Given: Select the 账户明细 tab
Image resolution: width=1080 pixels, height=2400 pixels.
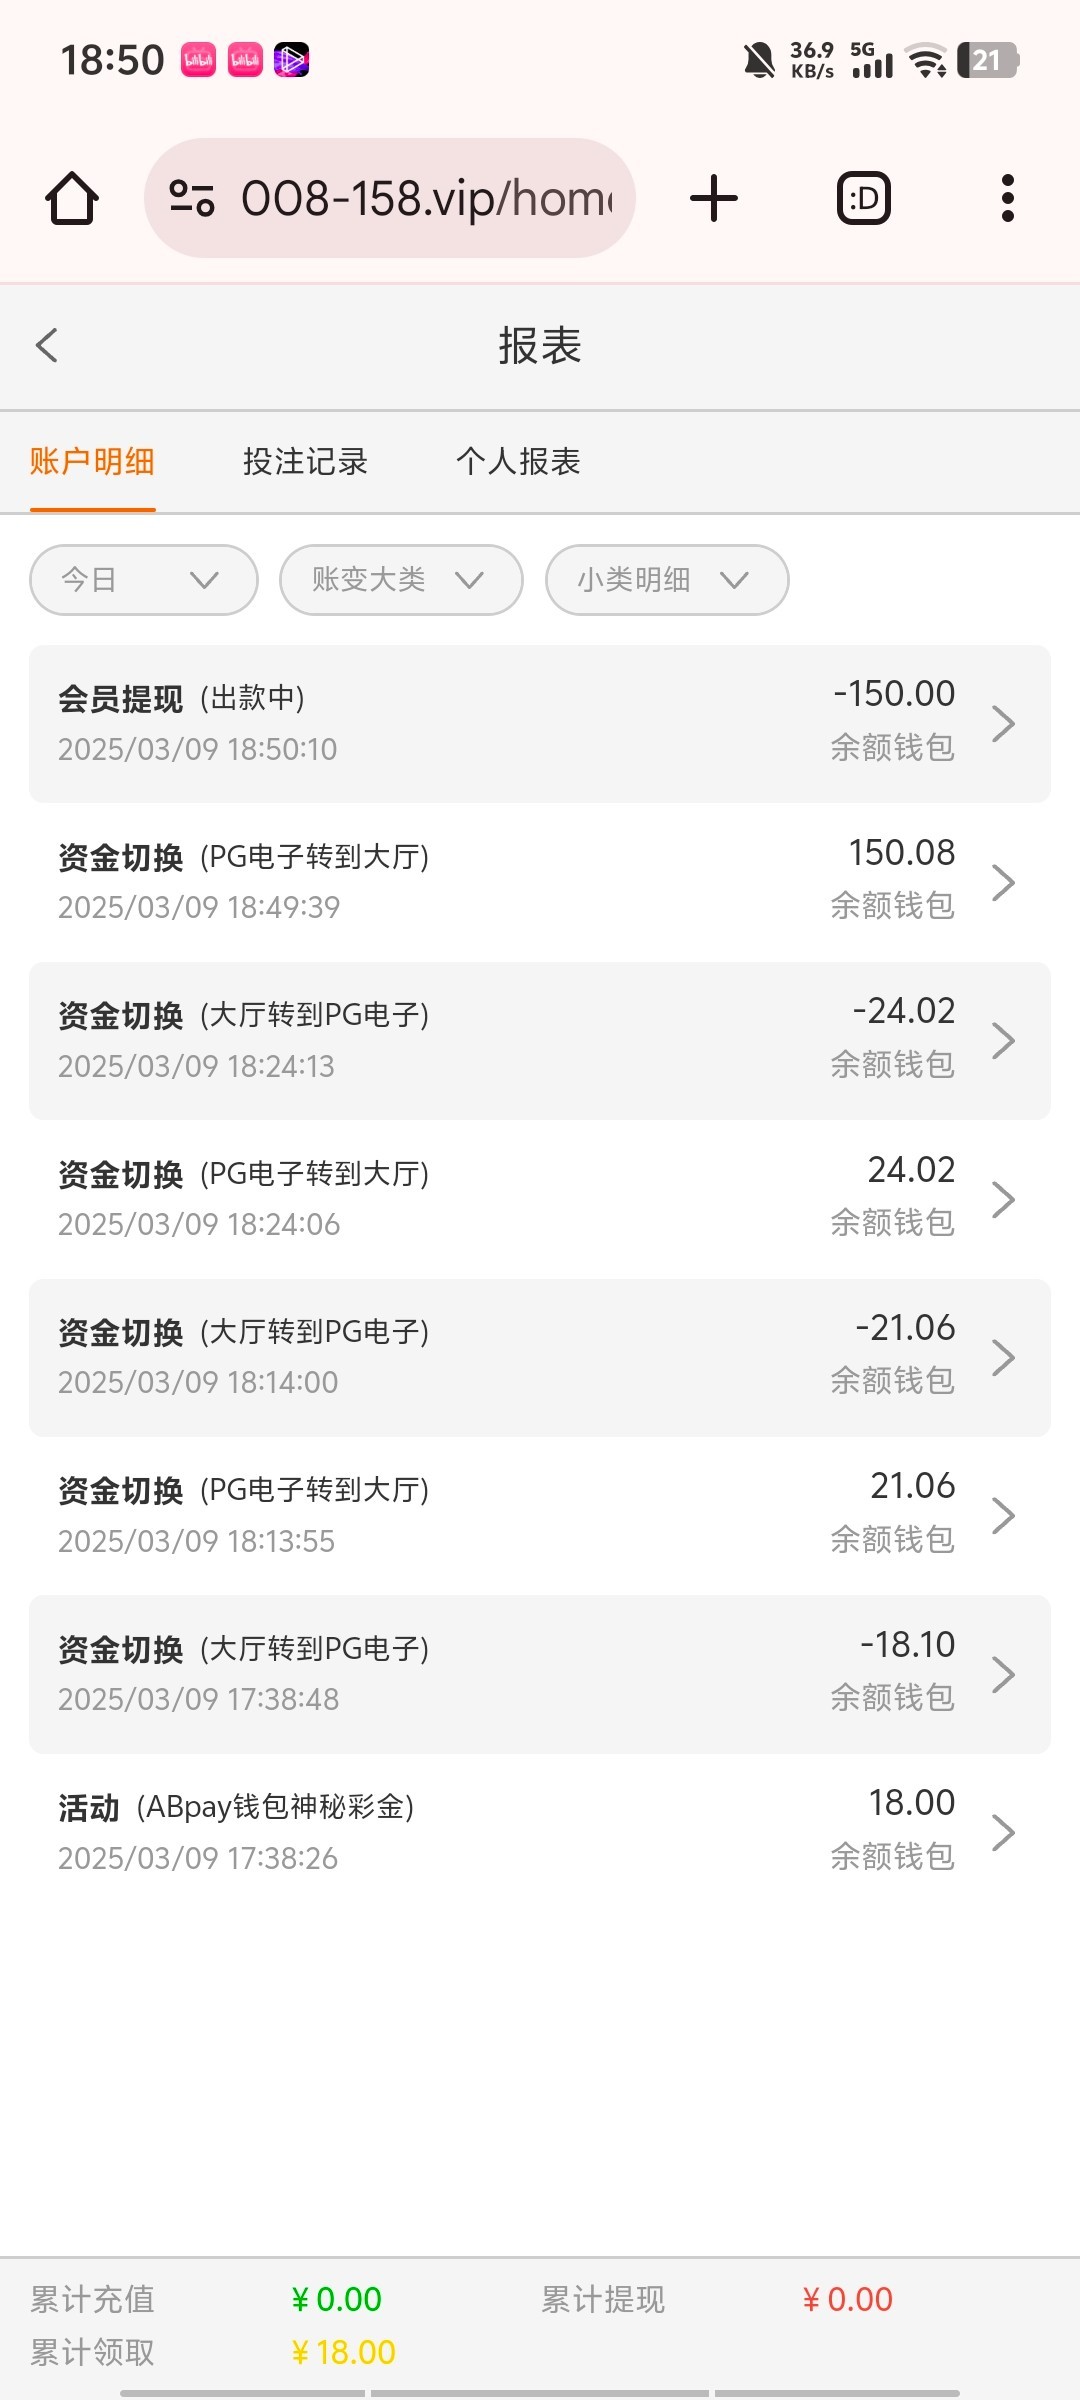Looking at the screenshot, I should click(x=92, y=462).
